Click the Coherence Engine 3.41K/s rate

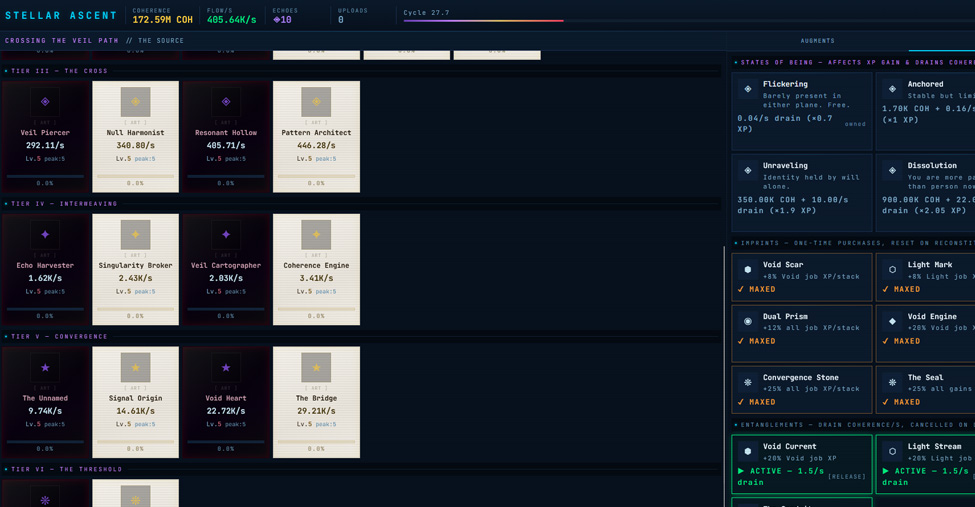point(317,278)
